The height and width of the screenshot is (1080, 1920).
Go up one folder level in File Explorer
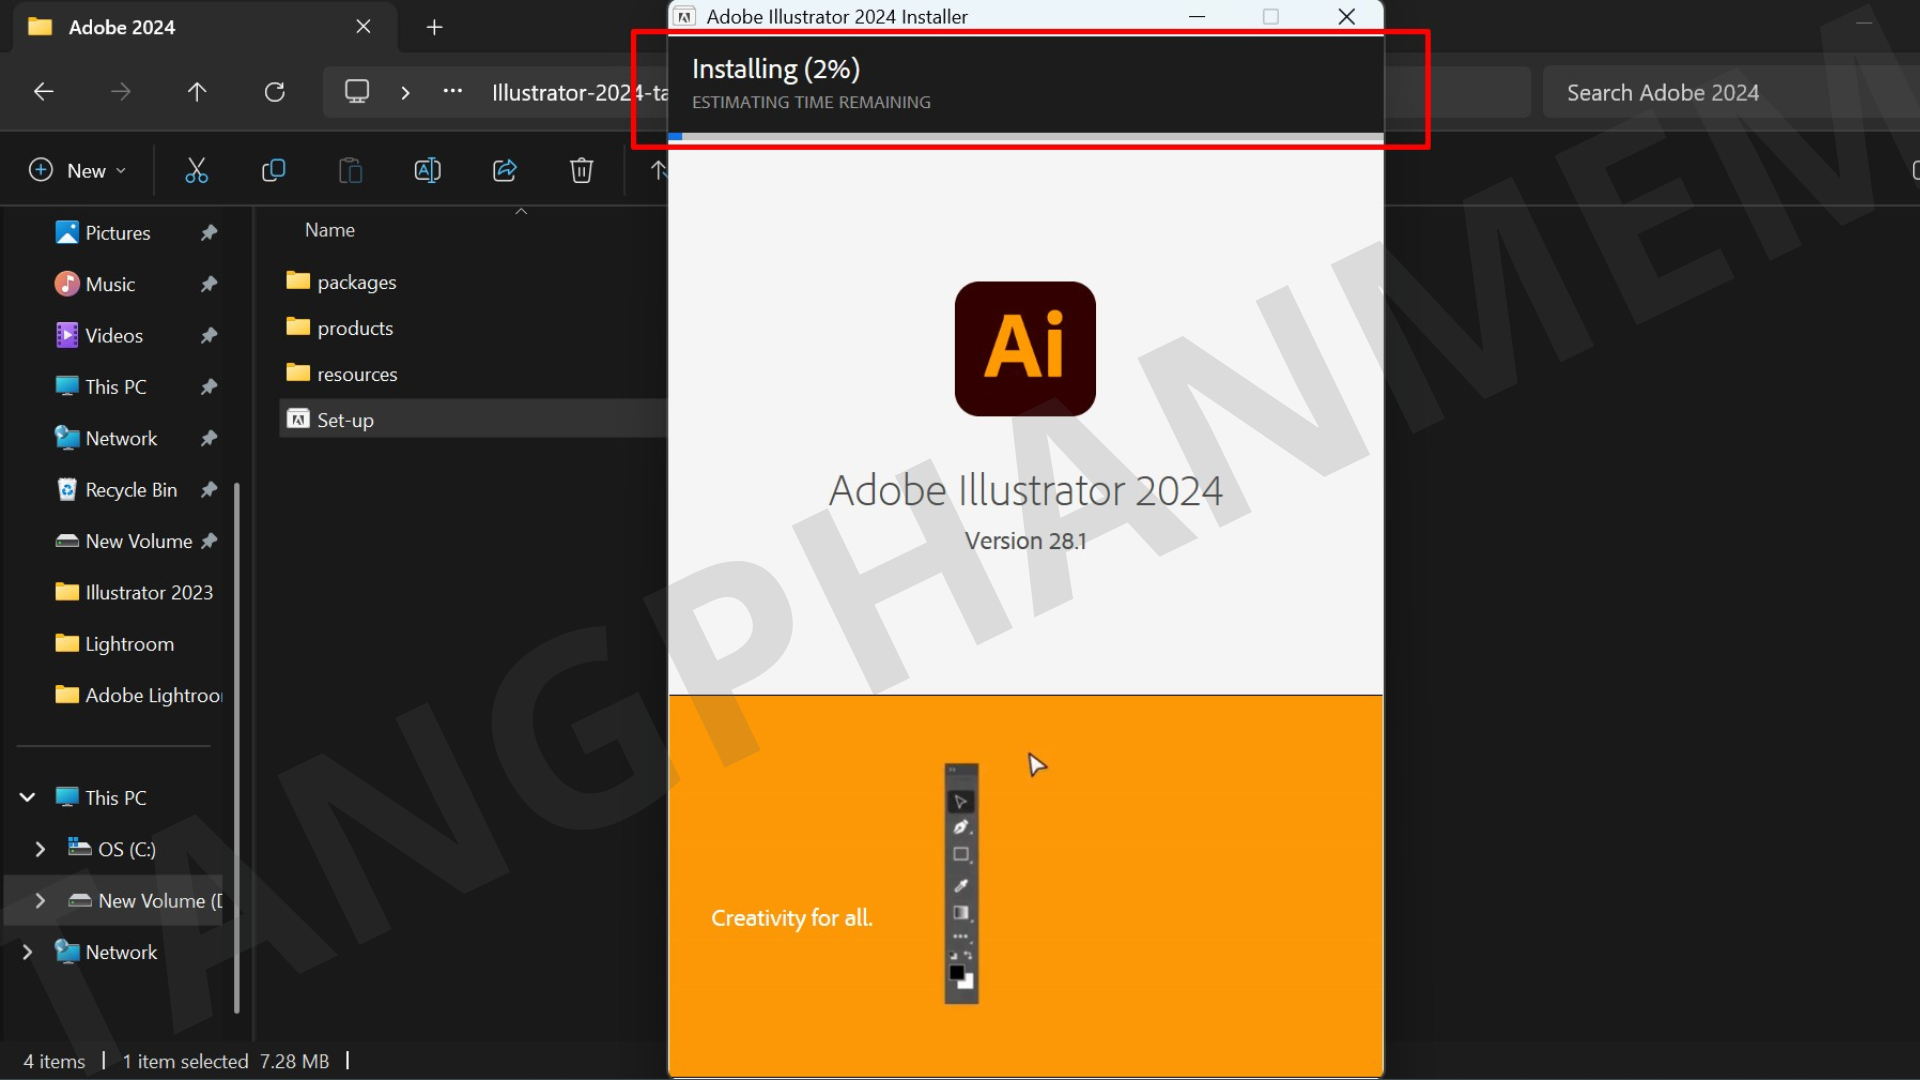197,92
